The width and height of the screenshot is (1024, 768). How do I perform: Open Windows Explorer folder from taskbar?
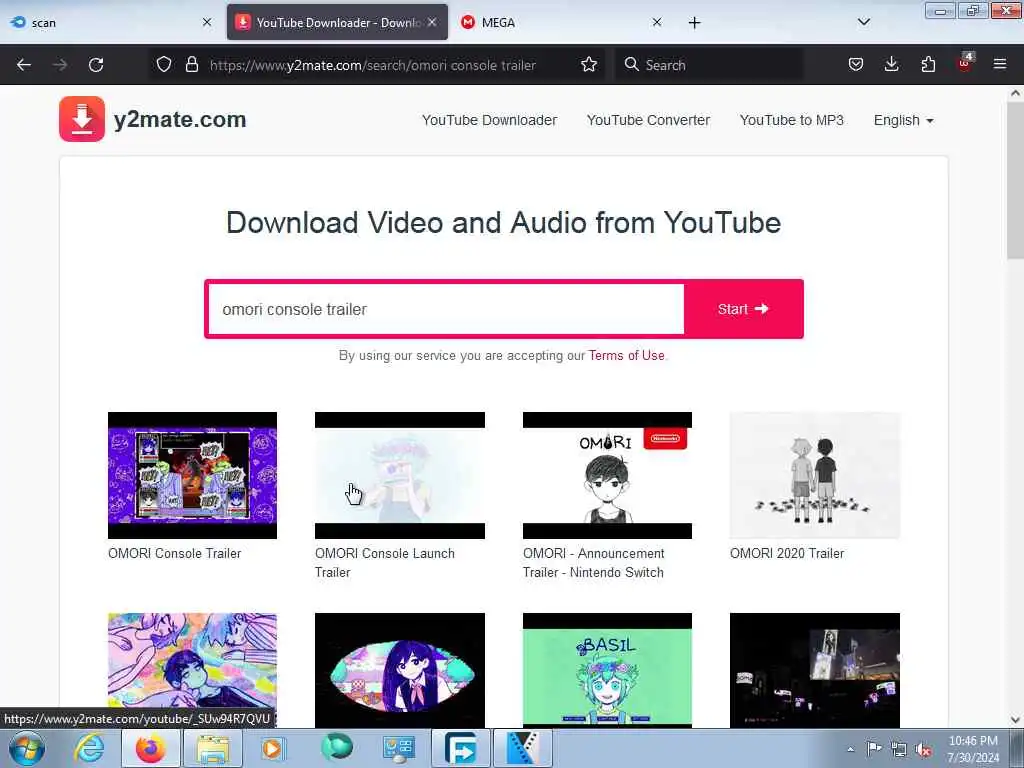point(213,748)
